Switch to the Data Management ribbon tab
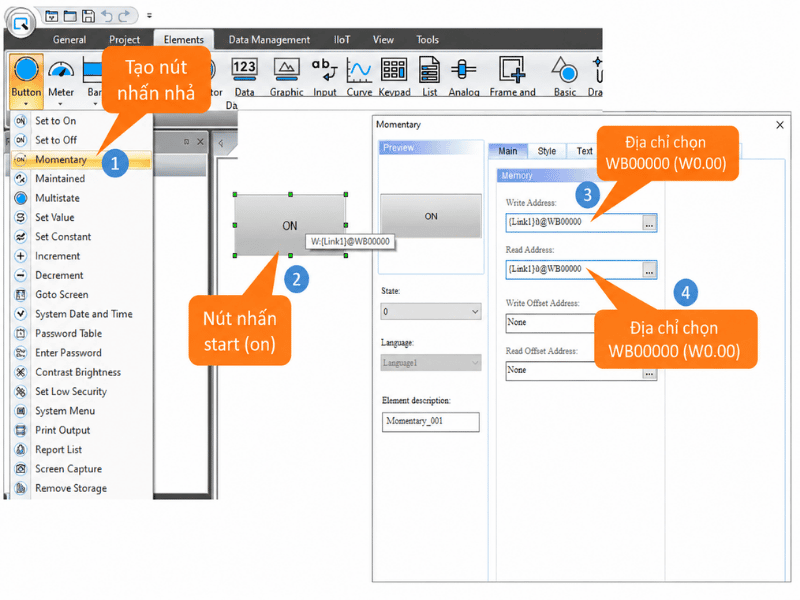This screenshot has width=800, height=600. pos(269,40)
